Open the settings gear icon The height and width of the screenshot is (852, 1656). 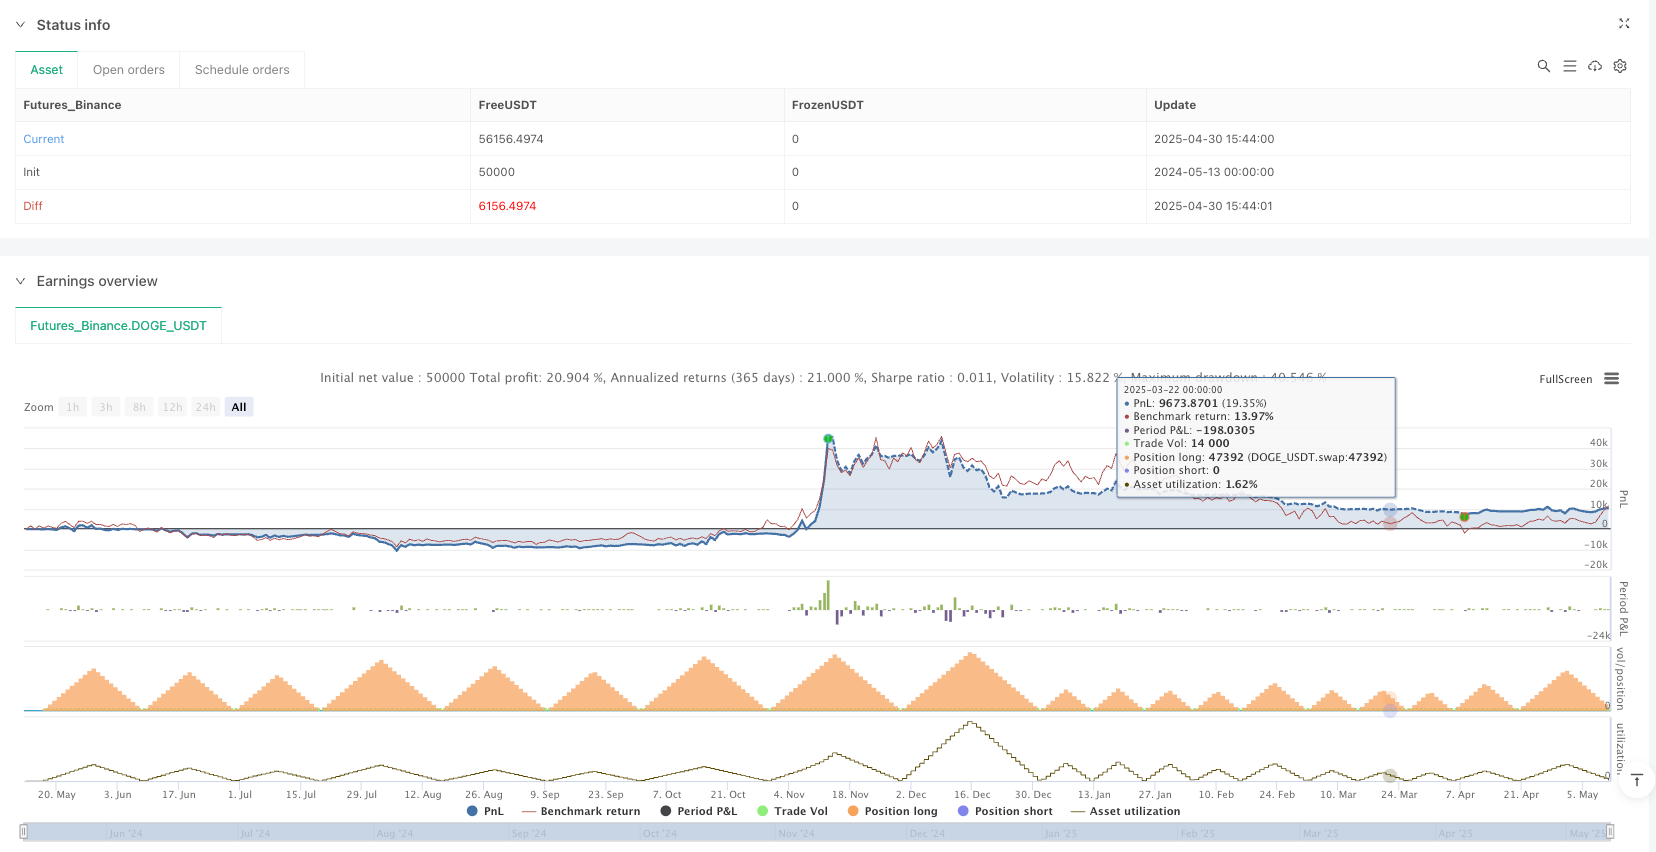[1620, 66]
